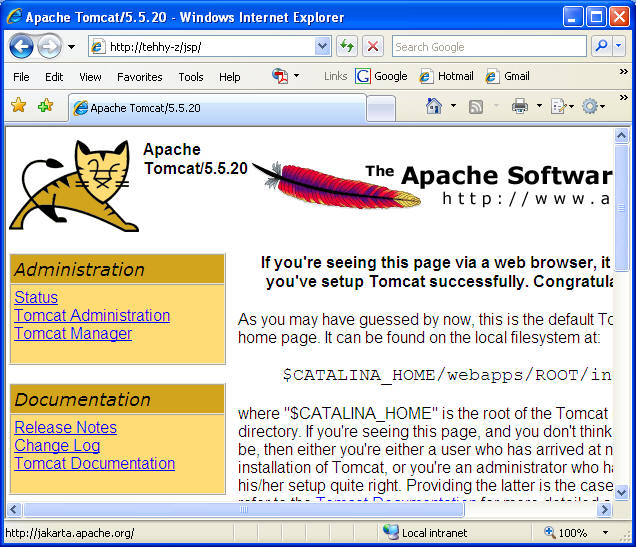The width and height of the screenshot is (636, 547).
Task: Click the Documentation section heading
Action: pyautogui.click(x=82, y=399)
